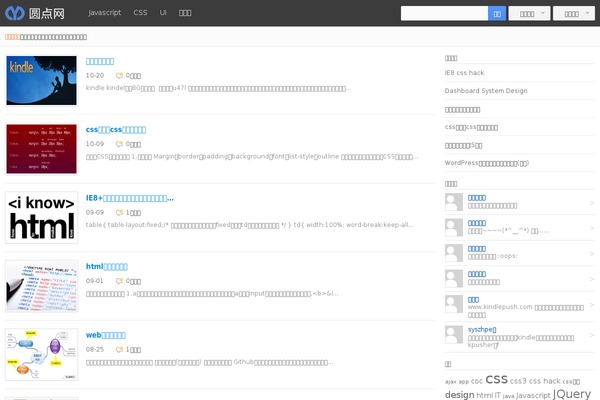Select the 'app' tag in tag cloud
Viewport: 600px width, 400px height.
coord(463,382)
